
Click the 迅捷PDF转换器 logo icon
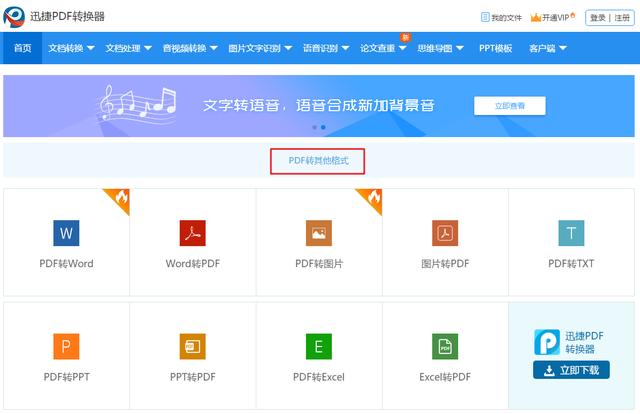[14, 17]
